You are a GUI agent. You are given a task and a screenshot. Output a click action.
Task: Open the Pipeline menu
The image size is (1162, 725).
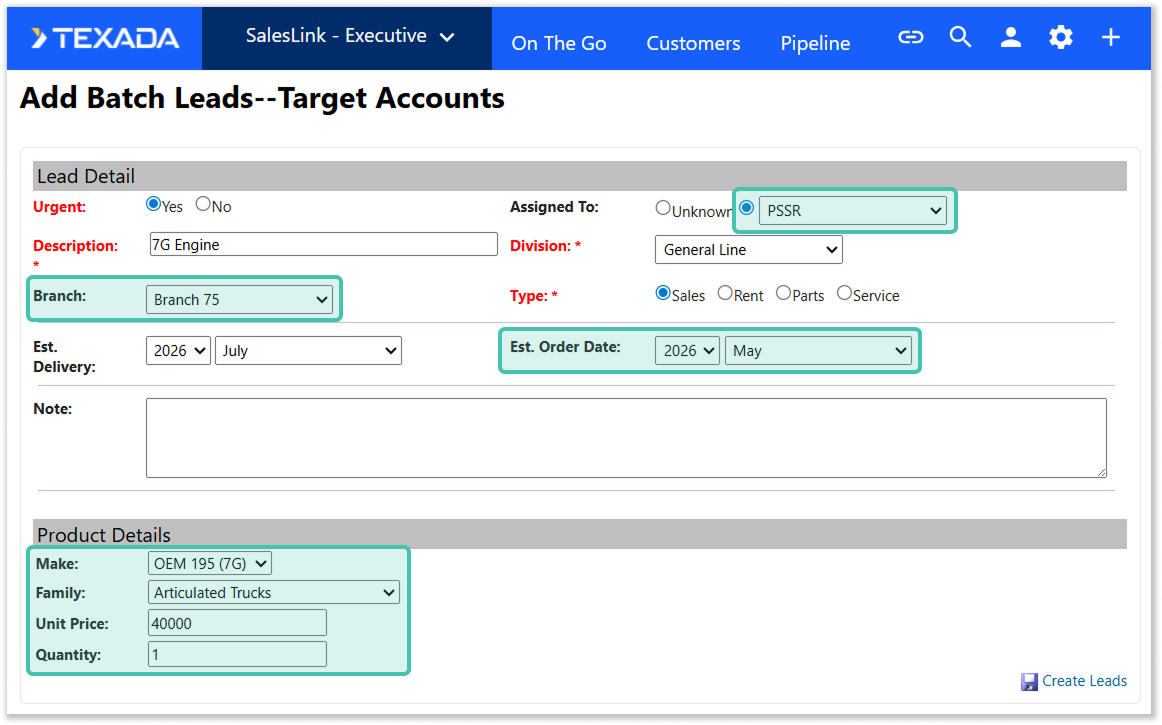[x=815, y=44]
